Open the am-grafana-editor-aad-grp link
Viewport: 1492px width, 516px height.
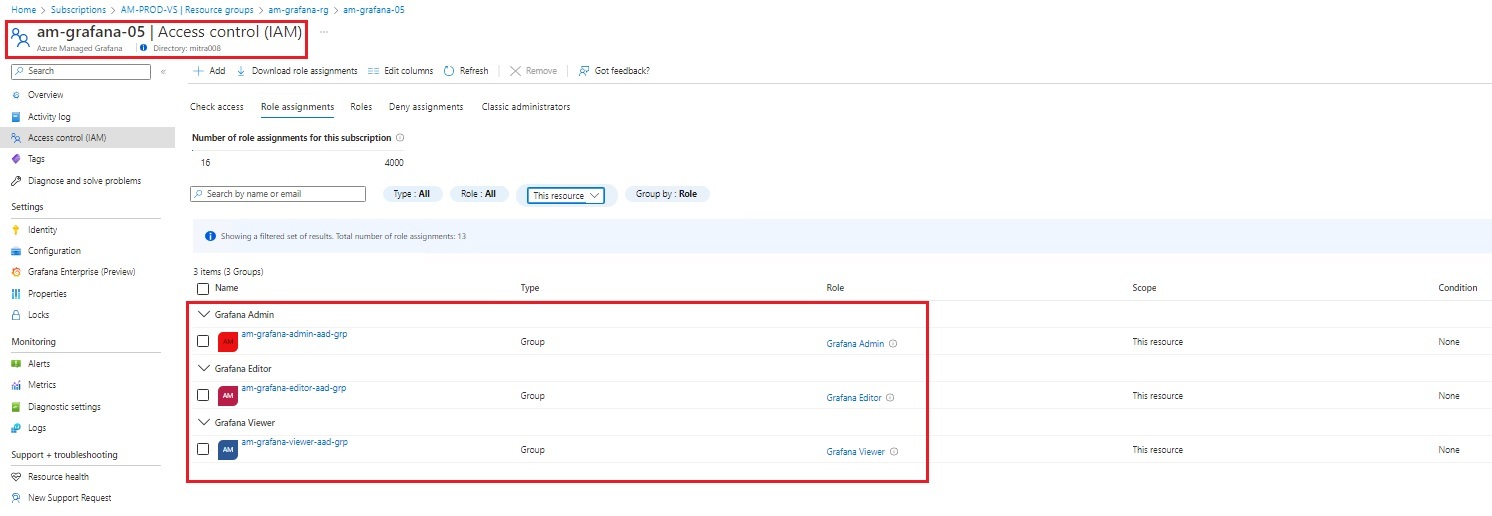pyautogui.click(x=294, y=388)
